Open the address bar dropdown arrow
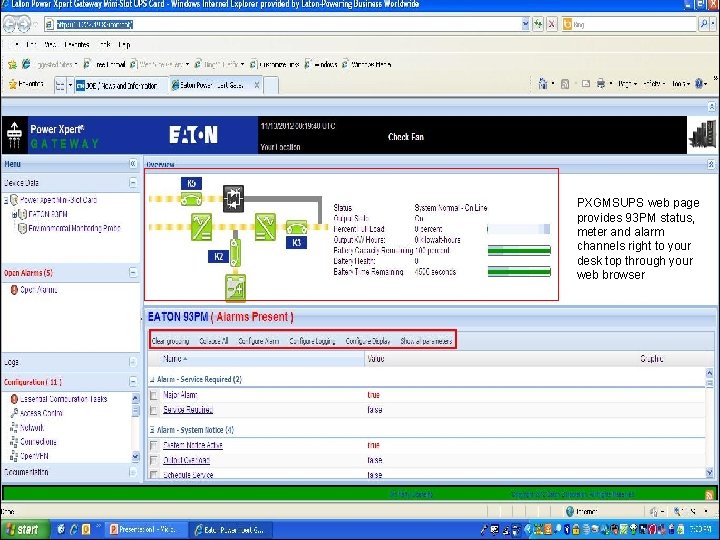The image size is (720, 540). coord(525,24)
